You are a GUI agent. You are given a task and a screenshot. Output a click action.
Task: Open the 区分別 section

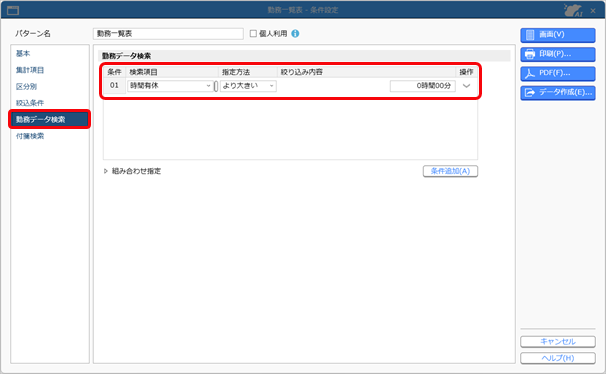26,87
